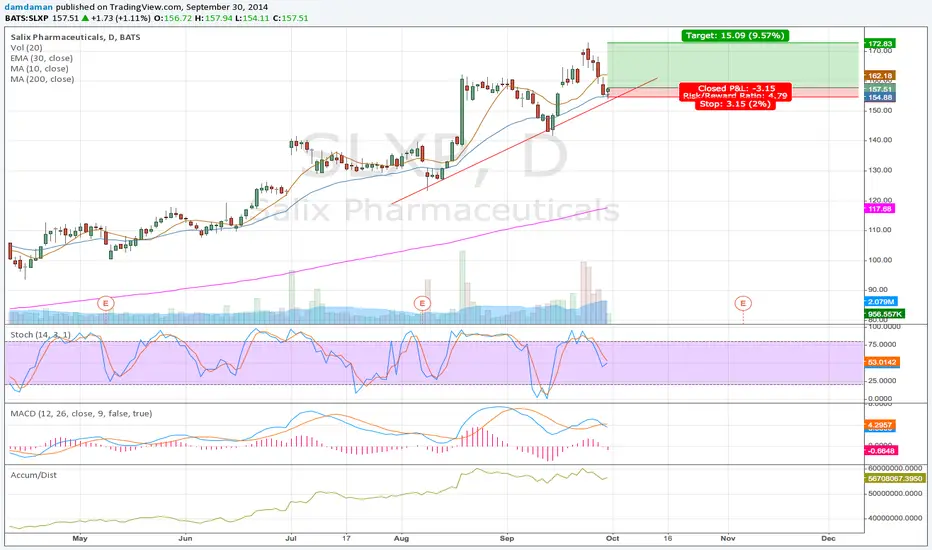The width and height of the screenshot is (932, 550).
Task: Click the 172.83 target price tag
Action: coord(880,44)
